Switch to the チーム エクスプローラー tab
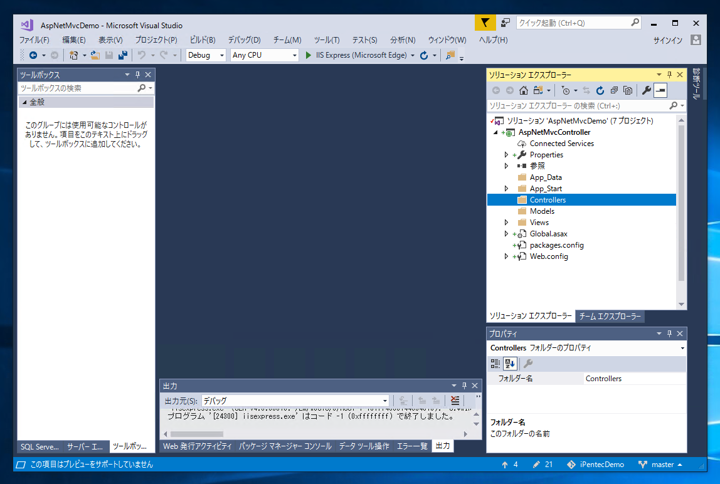Screen dimensions: 720x484 pyautogui.click(x=609, y=316)
